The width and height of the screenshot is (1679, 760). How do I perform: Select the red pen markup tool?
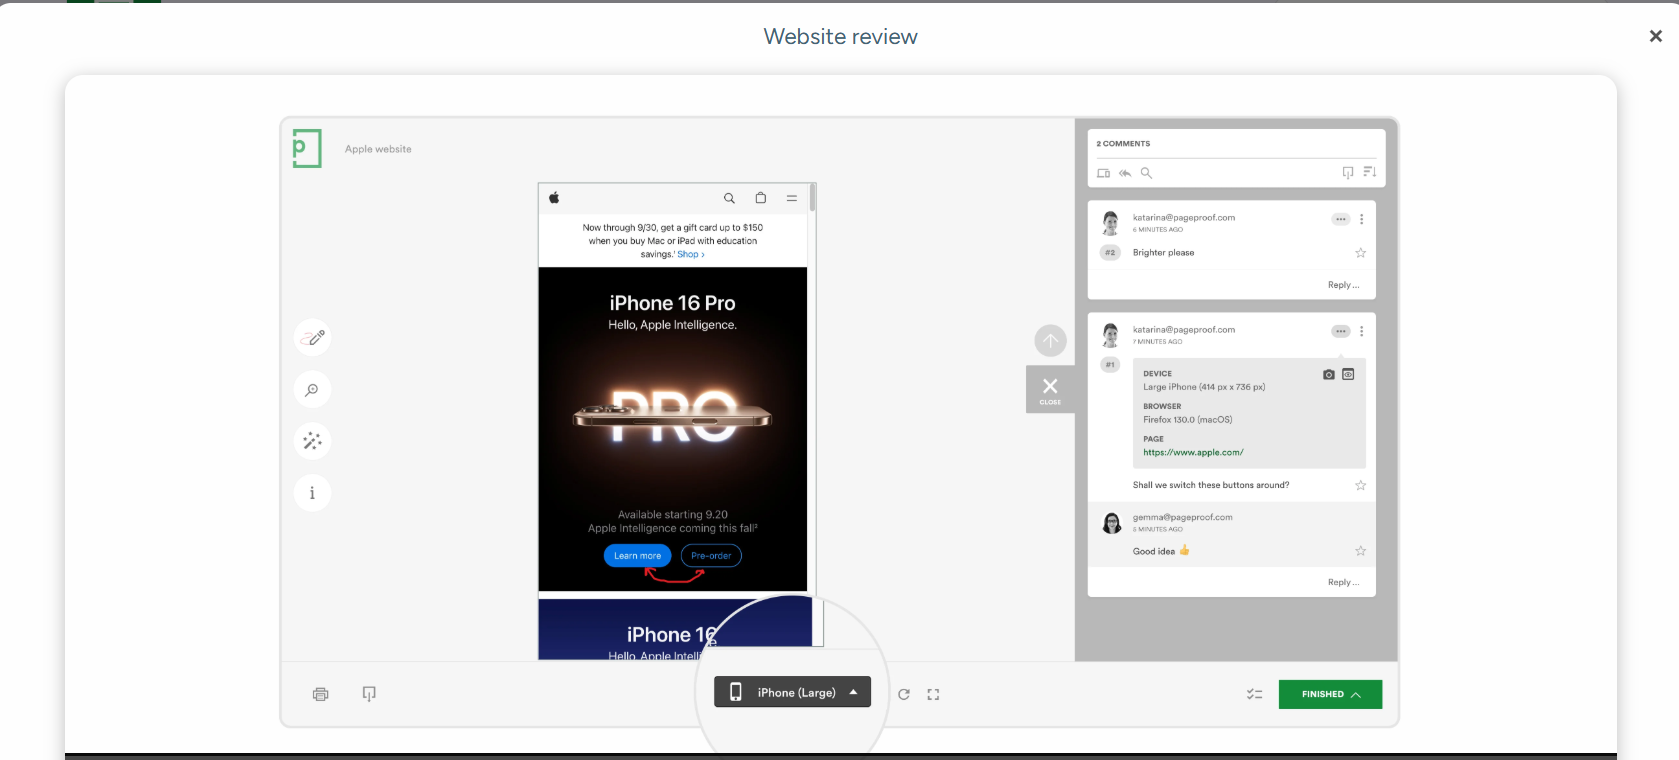pyautogui.click(x=312, y=338)
